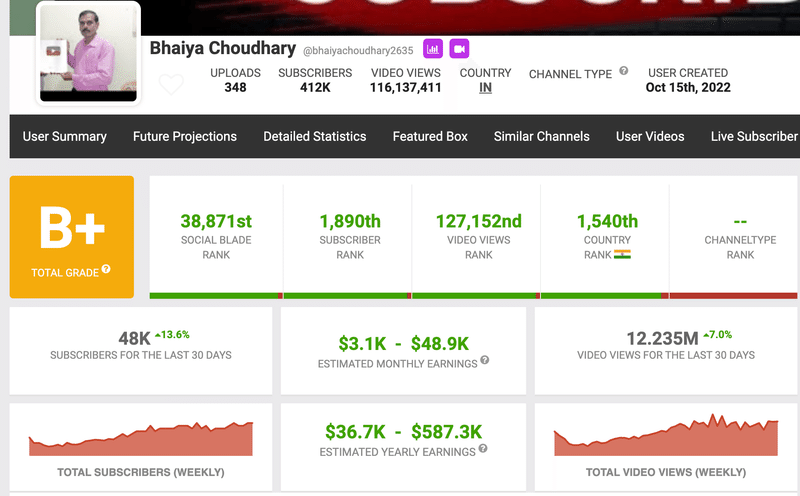The image size is (800, 496).
Task: Show info for Estimated Yearly Earnings
Action: (x=483, y=449)
